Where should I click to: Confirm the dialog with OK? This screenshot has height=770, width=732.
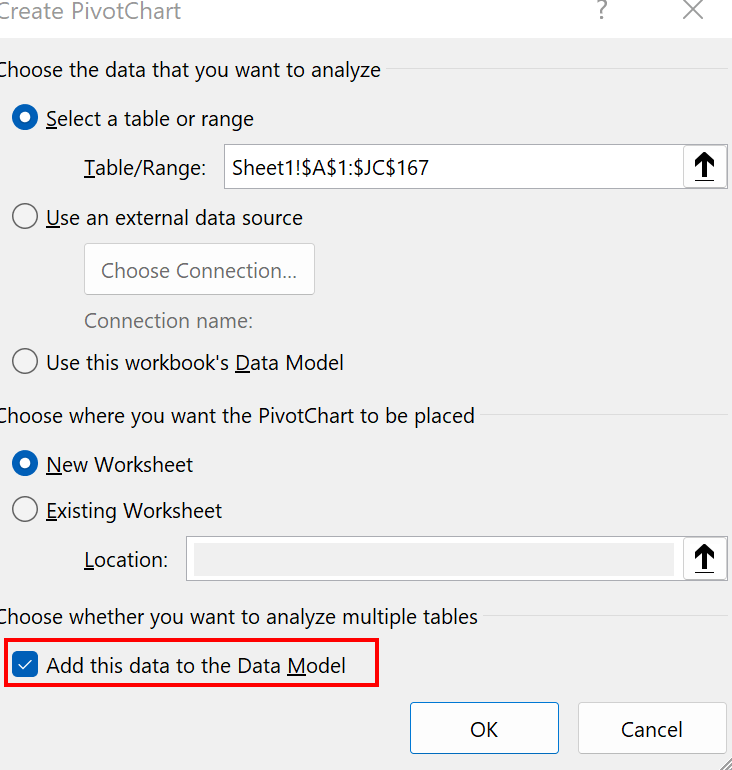point(484,729)
